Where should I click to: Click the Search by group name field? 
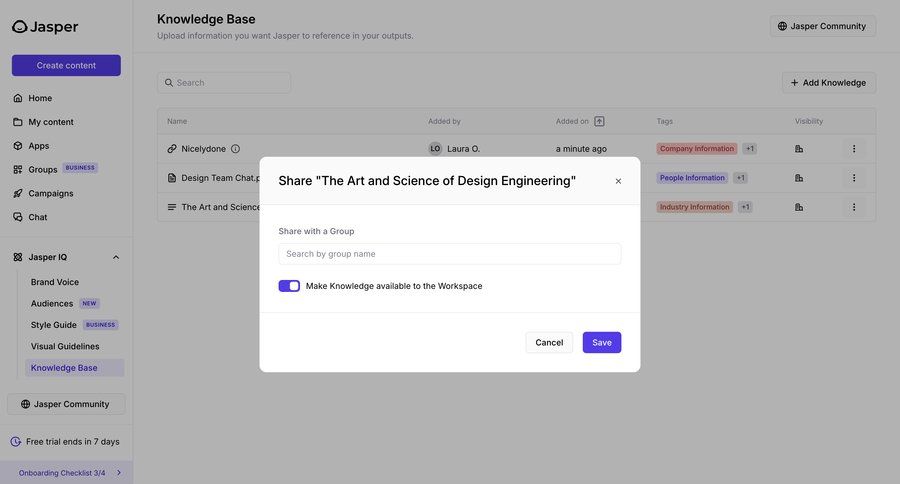(x=449, y=254)
